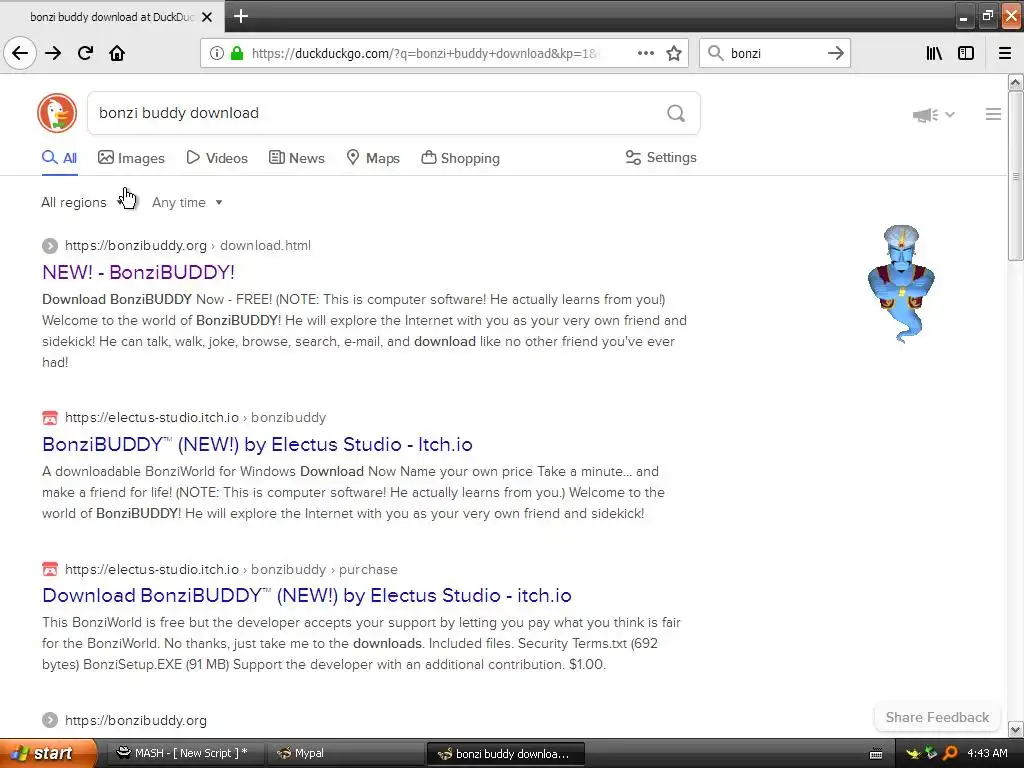1024x768 pixels.
Task: Click the DuckDuckGo duck logo
Action: (57, 113)
